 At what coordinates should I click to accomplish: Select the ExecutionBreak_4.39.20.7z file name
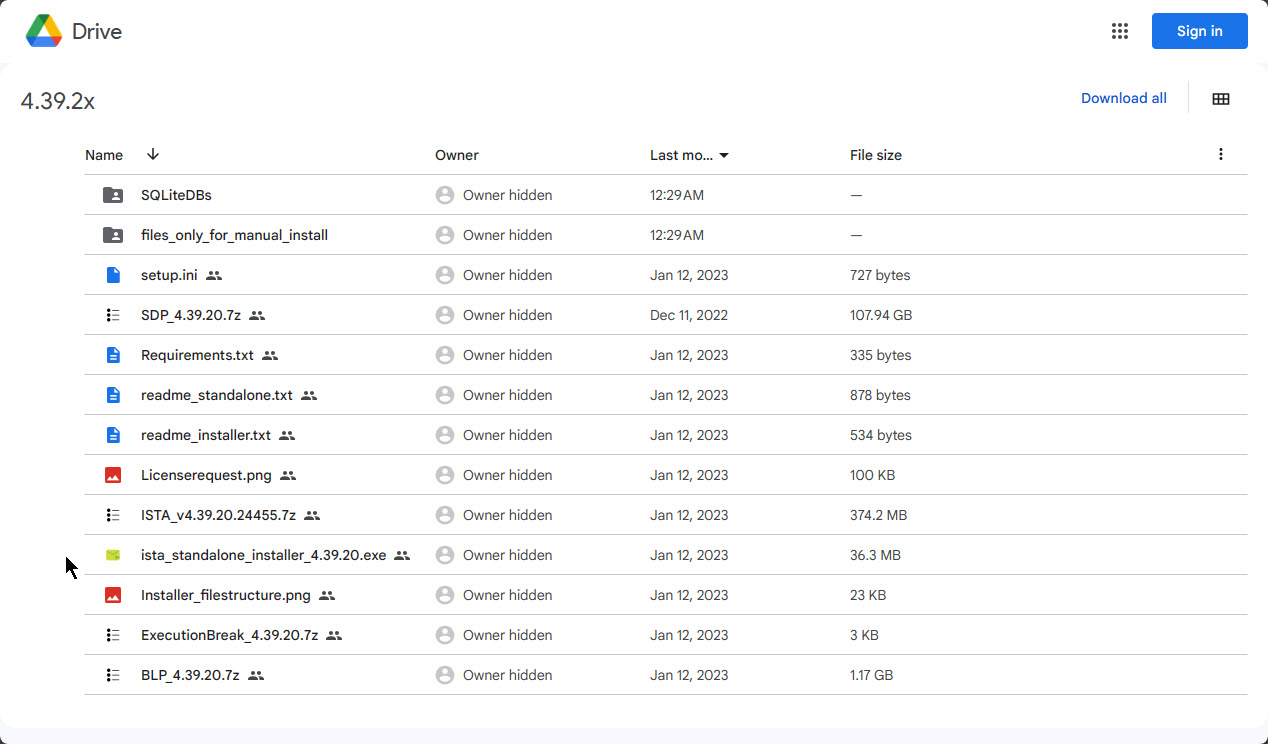pos(229,635)
